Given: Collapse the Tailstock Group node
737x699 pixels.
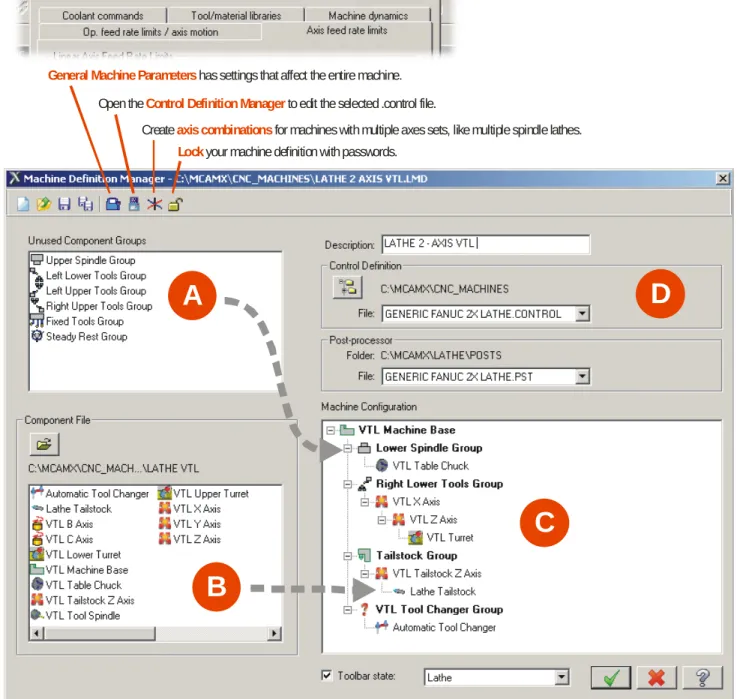Looking at the screenshot, I should pos(348,556).
